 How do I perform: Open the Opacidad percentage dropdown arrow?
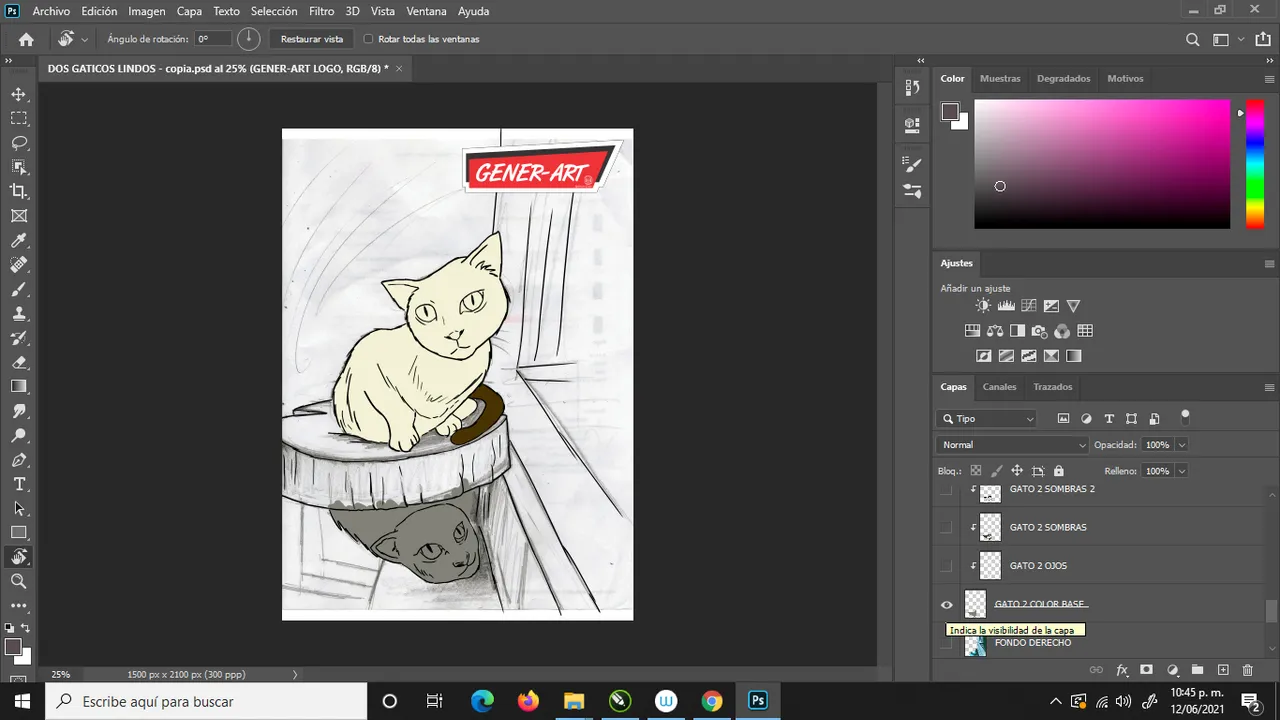(x=1182, y=445)
